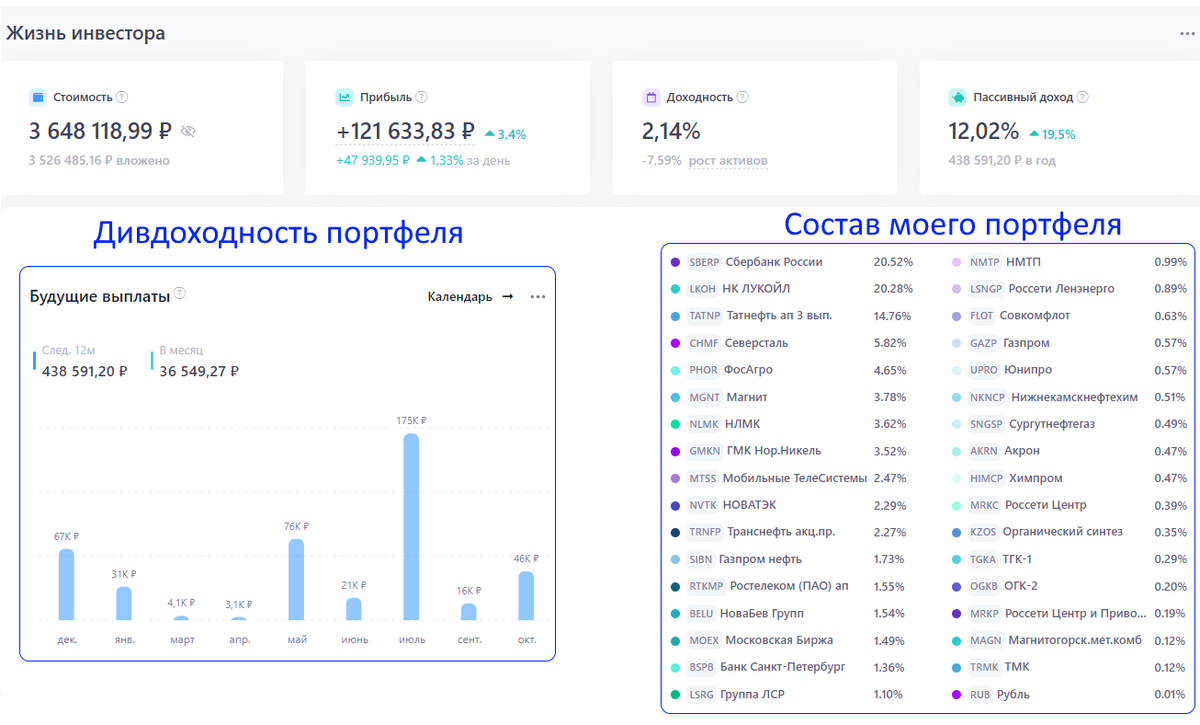This screenshot has width=1200, height=725.
Task: Open the top-right three-dots page menu
Action: [x=1187, y=33]
